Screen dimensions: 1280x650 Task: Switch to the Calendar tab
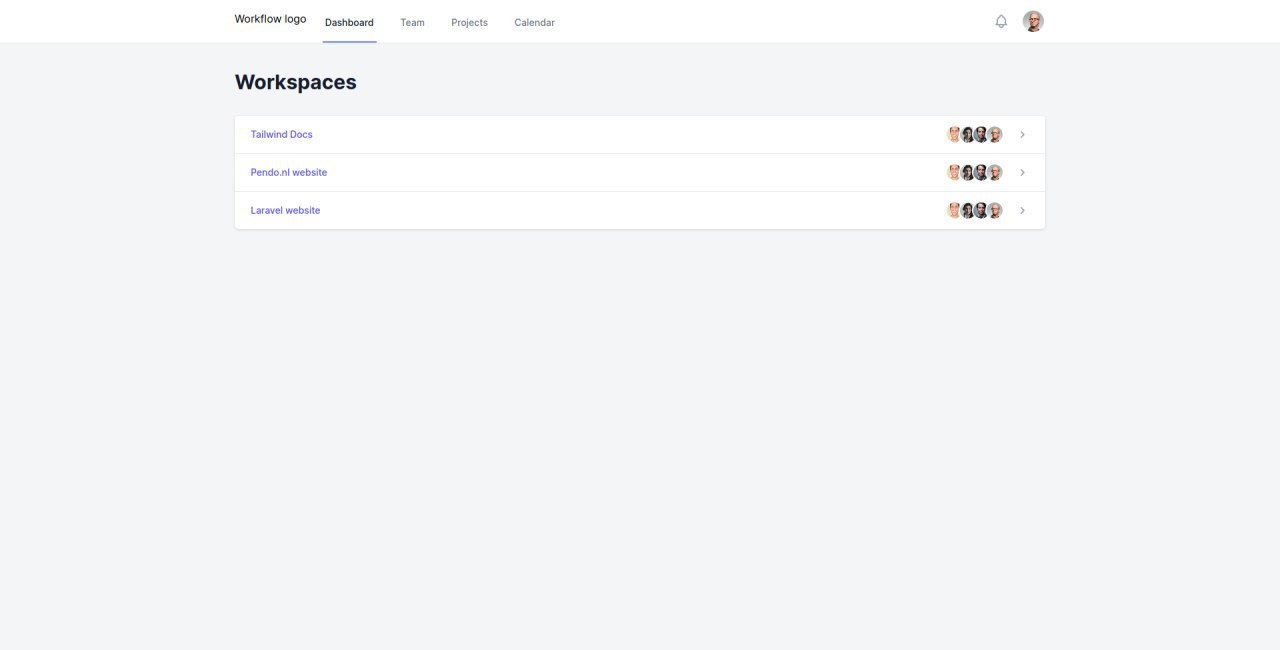(534, 22)
